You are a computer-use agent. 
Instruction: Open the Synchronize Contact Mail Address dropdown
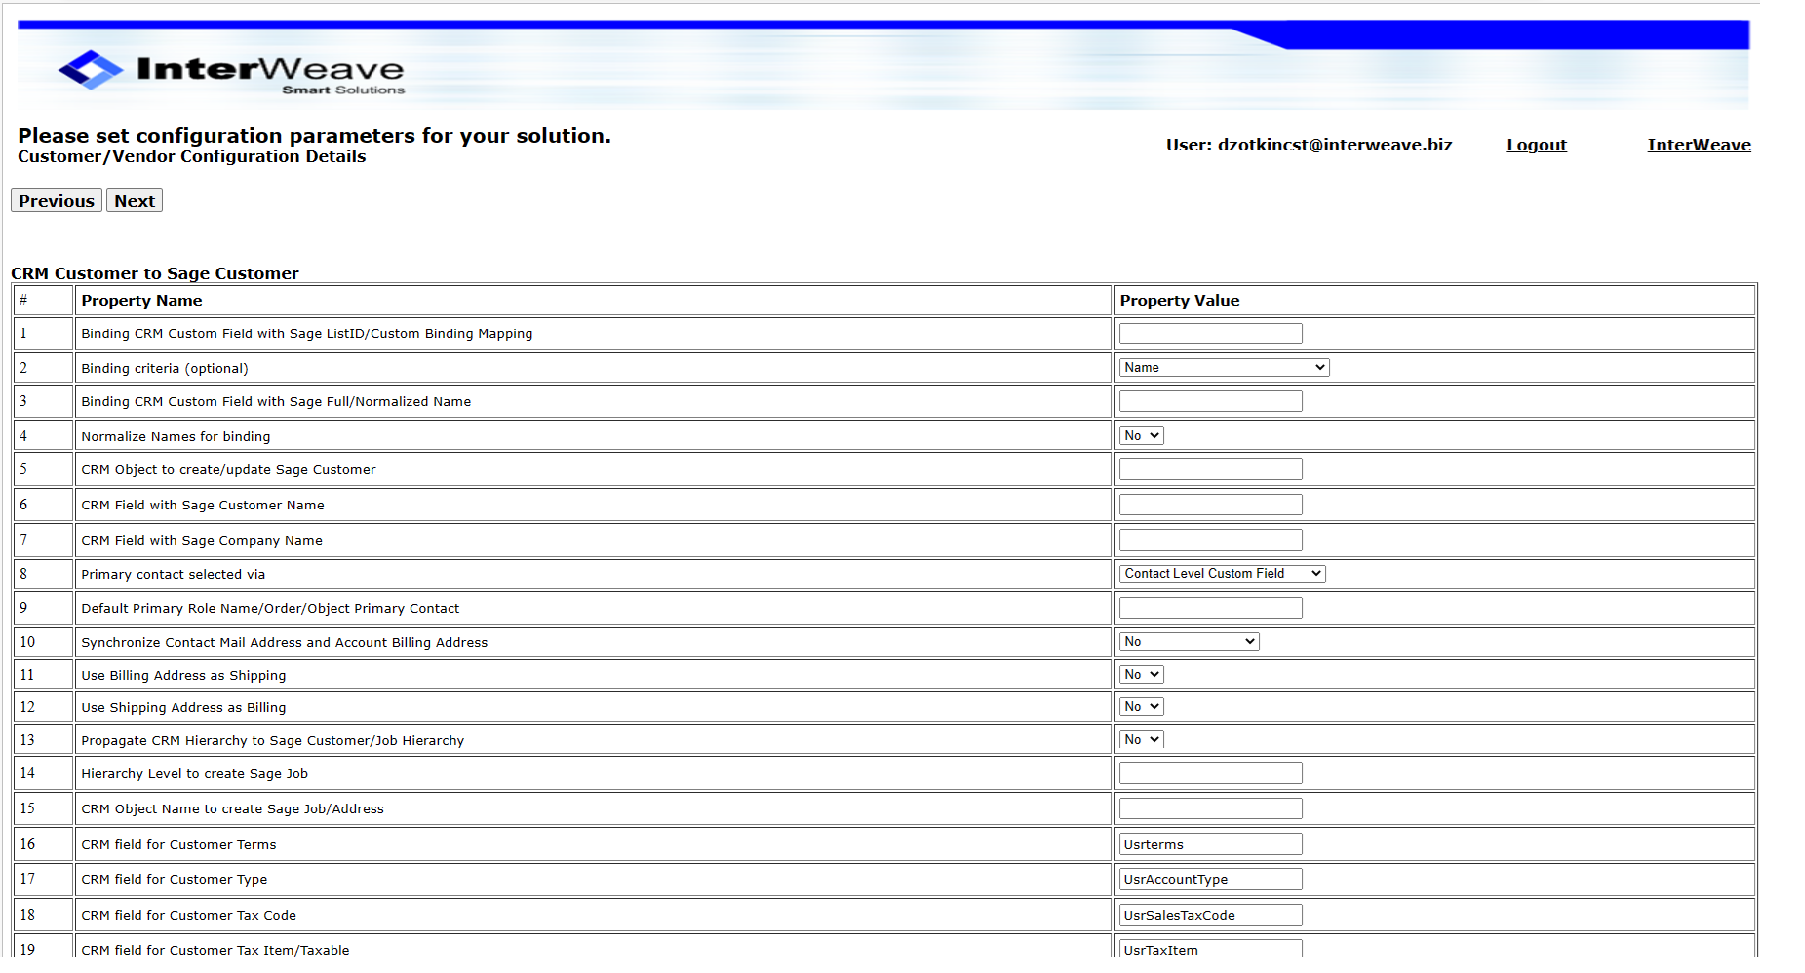click(1188, 641)
